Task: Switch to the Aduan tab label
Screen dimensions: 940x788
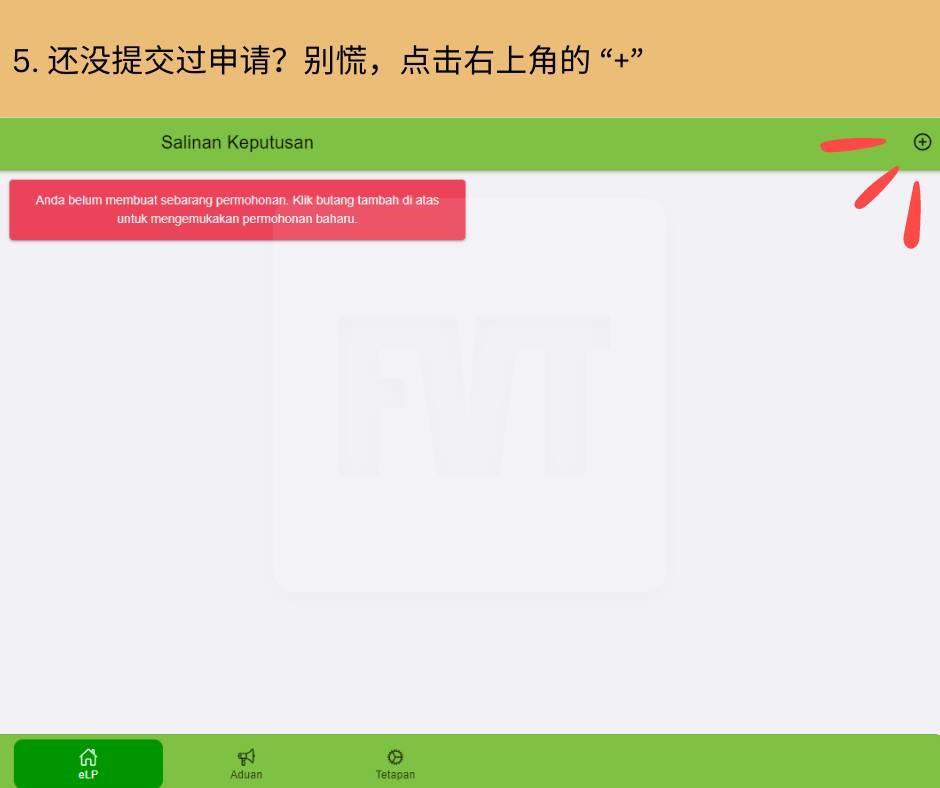Action: 246,775
